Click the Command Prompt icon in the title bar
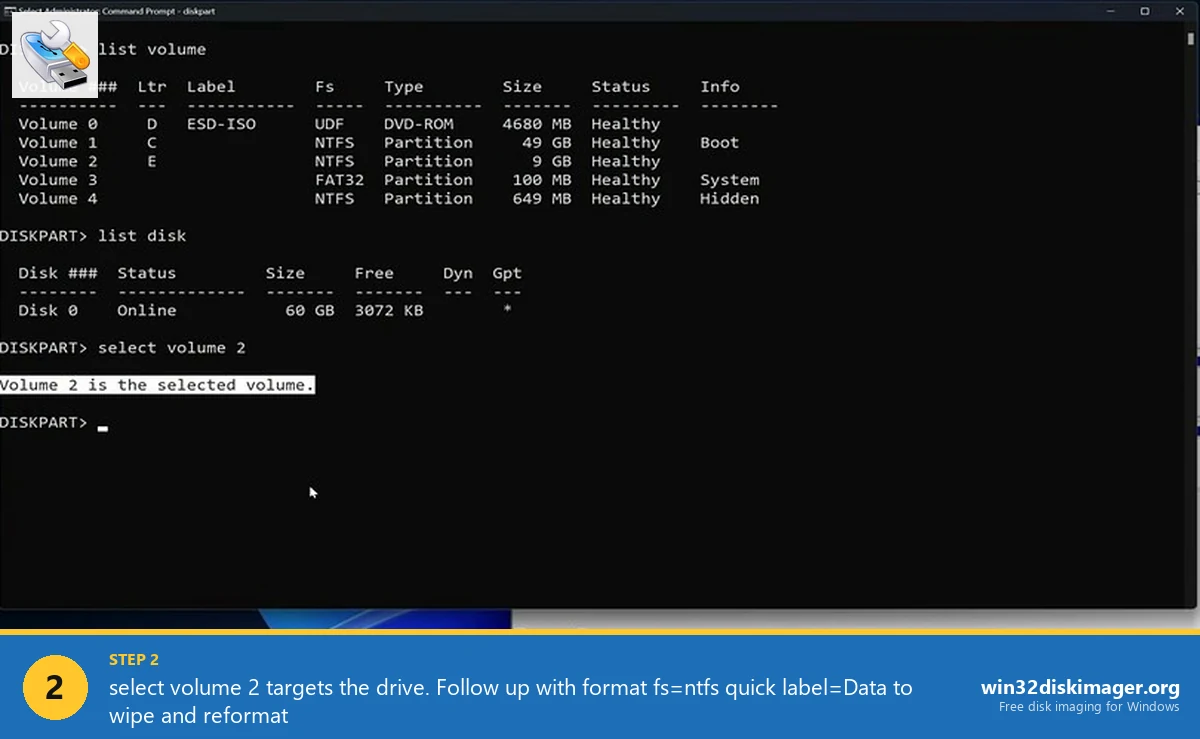The height and width of the screenshot is (739, 1200). (x=10, y=11)
